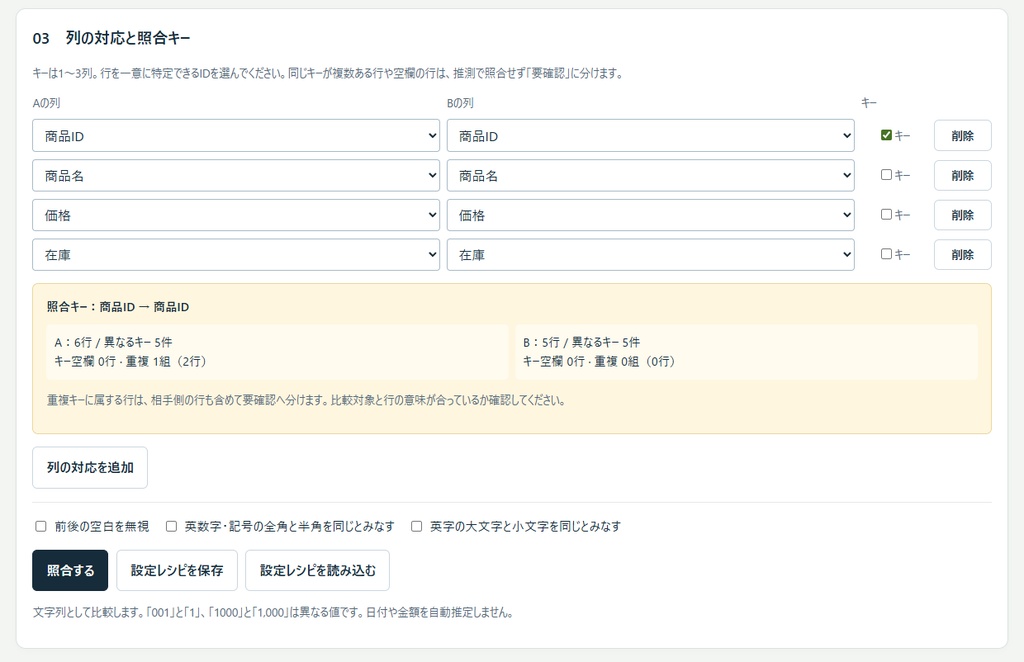The width and height of the screenshot is (1024, 662).
Task: Open the Aの列 dropdown showing 在庫
Action: click(x=236, y=255)
